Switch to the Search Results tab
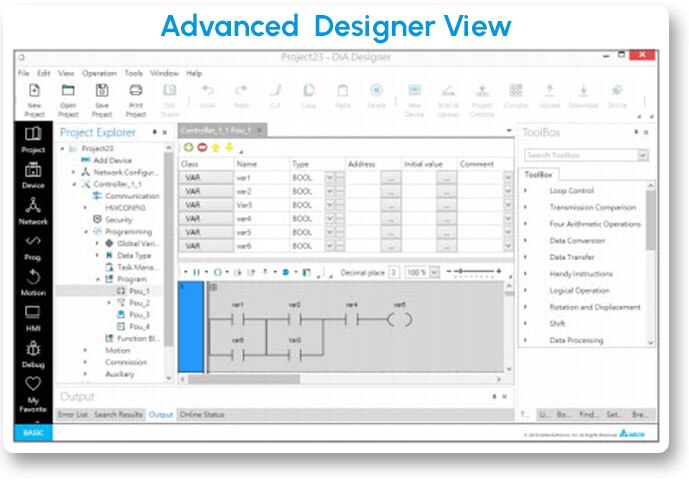The image size is (689, 480). tap(118, 415)
